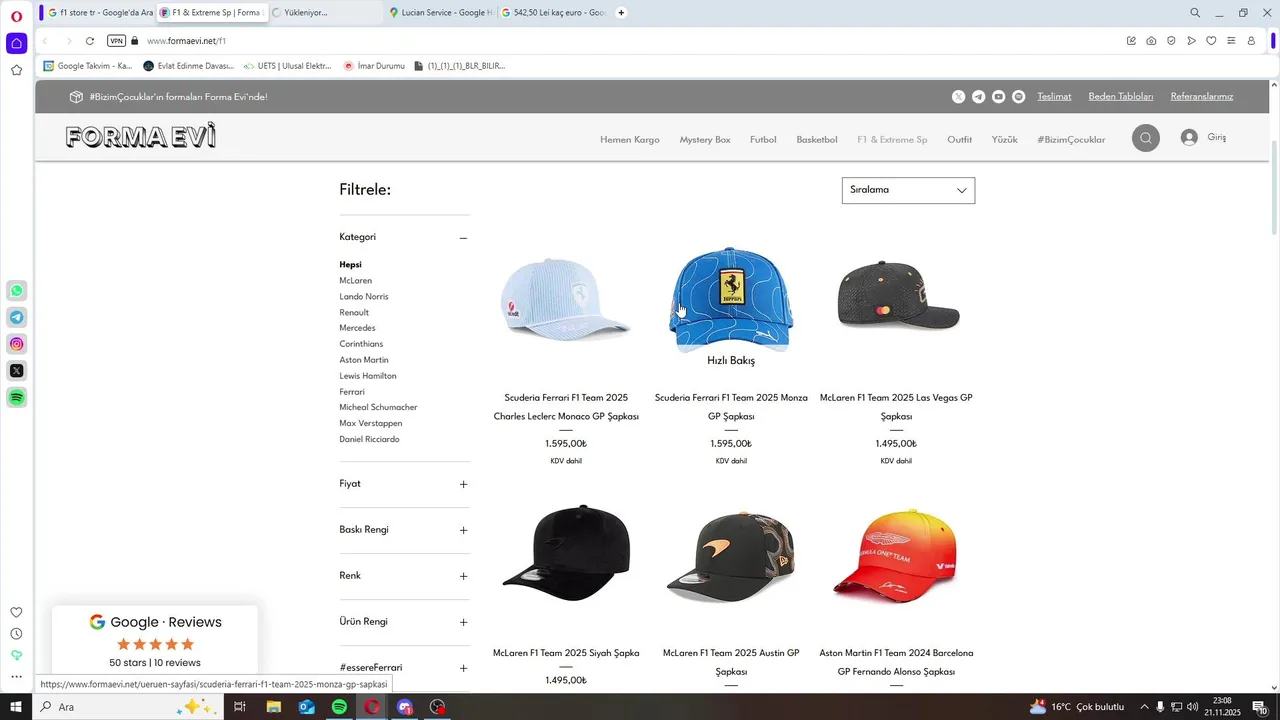Open Opera account profile icon
This screenshot has height=720, width=1280.
1251,41
